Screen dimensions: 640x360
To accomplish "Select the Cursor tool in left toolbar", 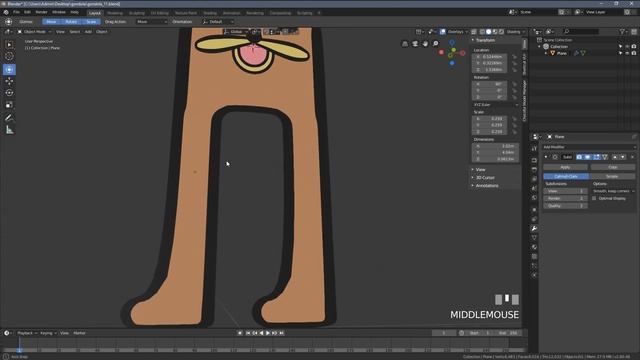I will 9,56.
